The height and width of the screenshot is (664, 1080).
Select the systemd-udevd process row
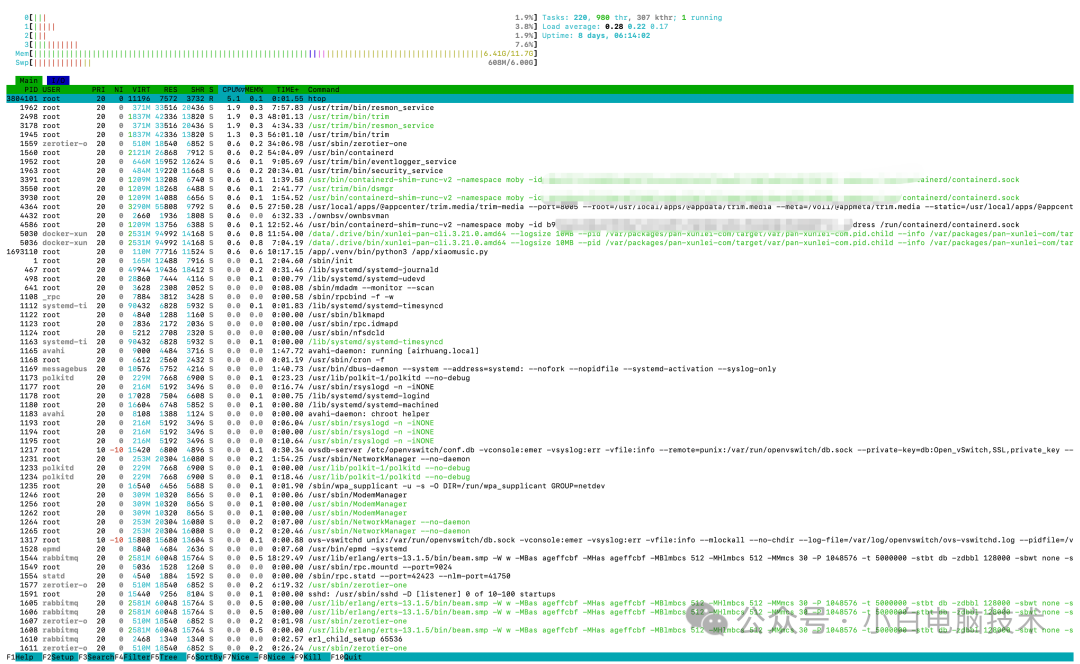pyautogui.click(x=540, y=279)
